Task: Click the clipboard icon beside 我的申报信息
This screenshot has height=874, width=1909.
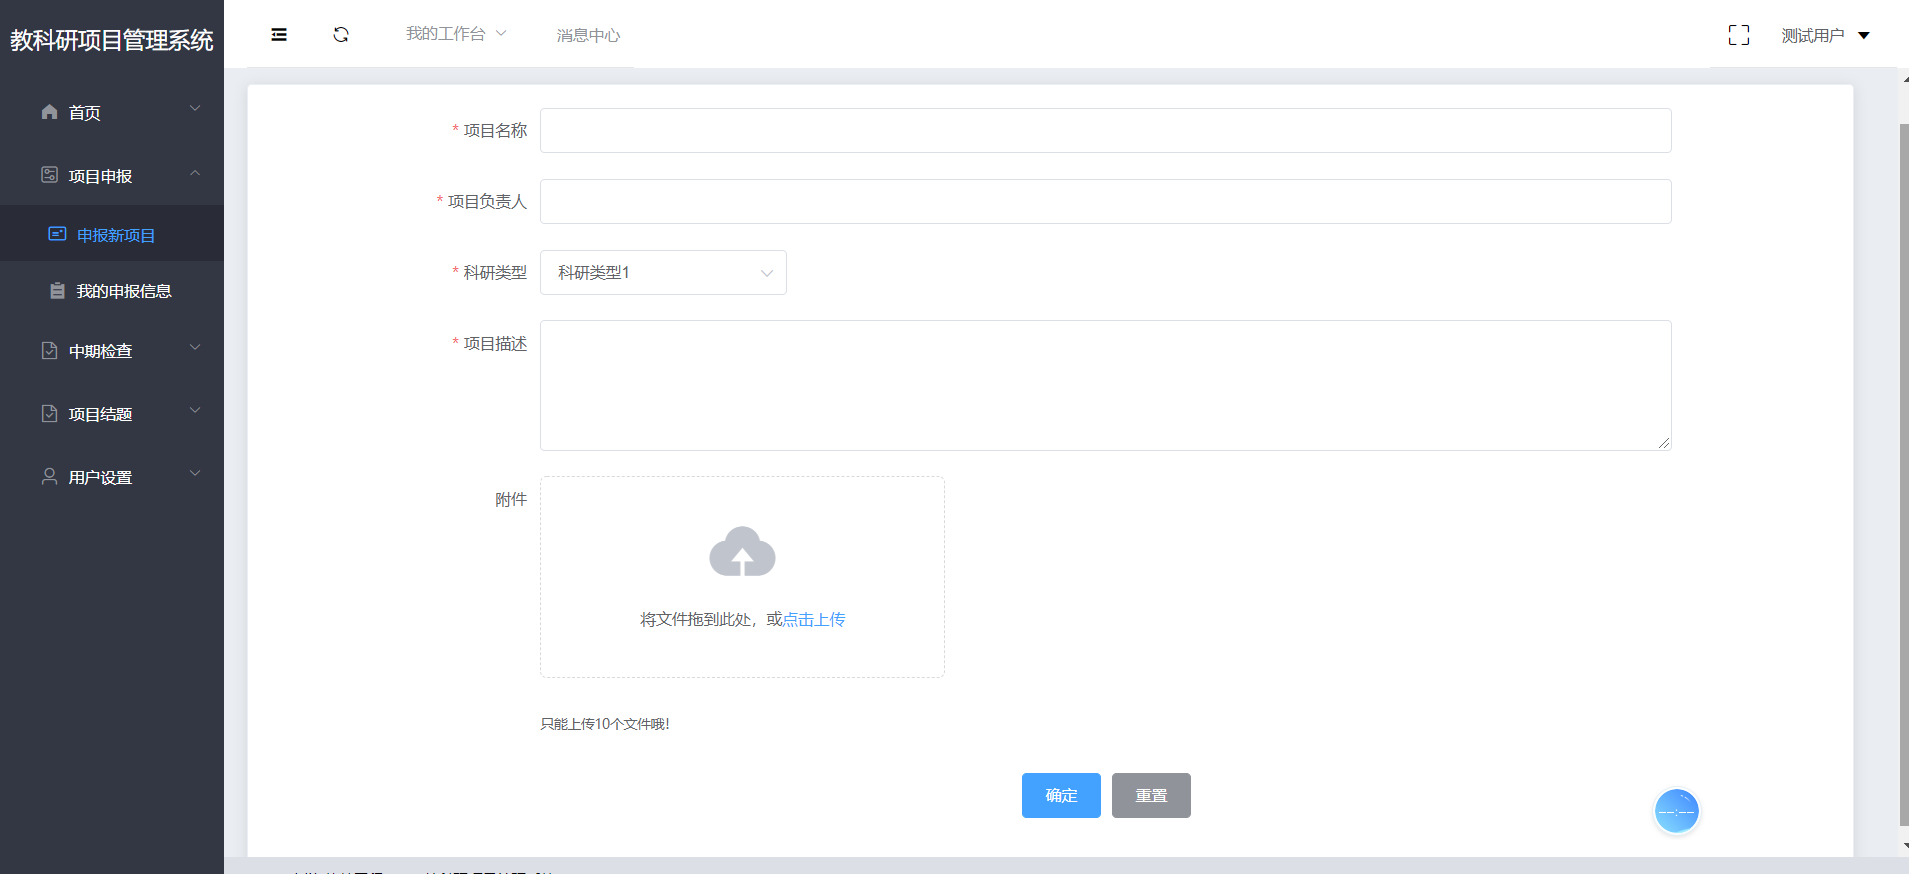Action: click(57, 291)
